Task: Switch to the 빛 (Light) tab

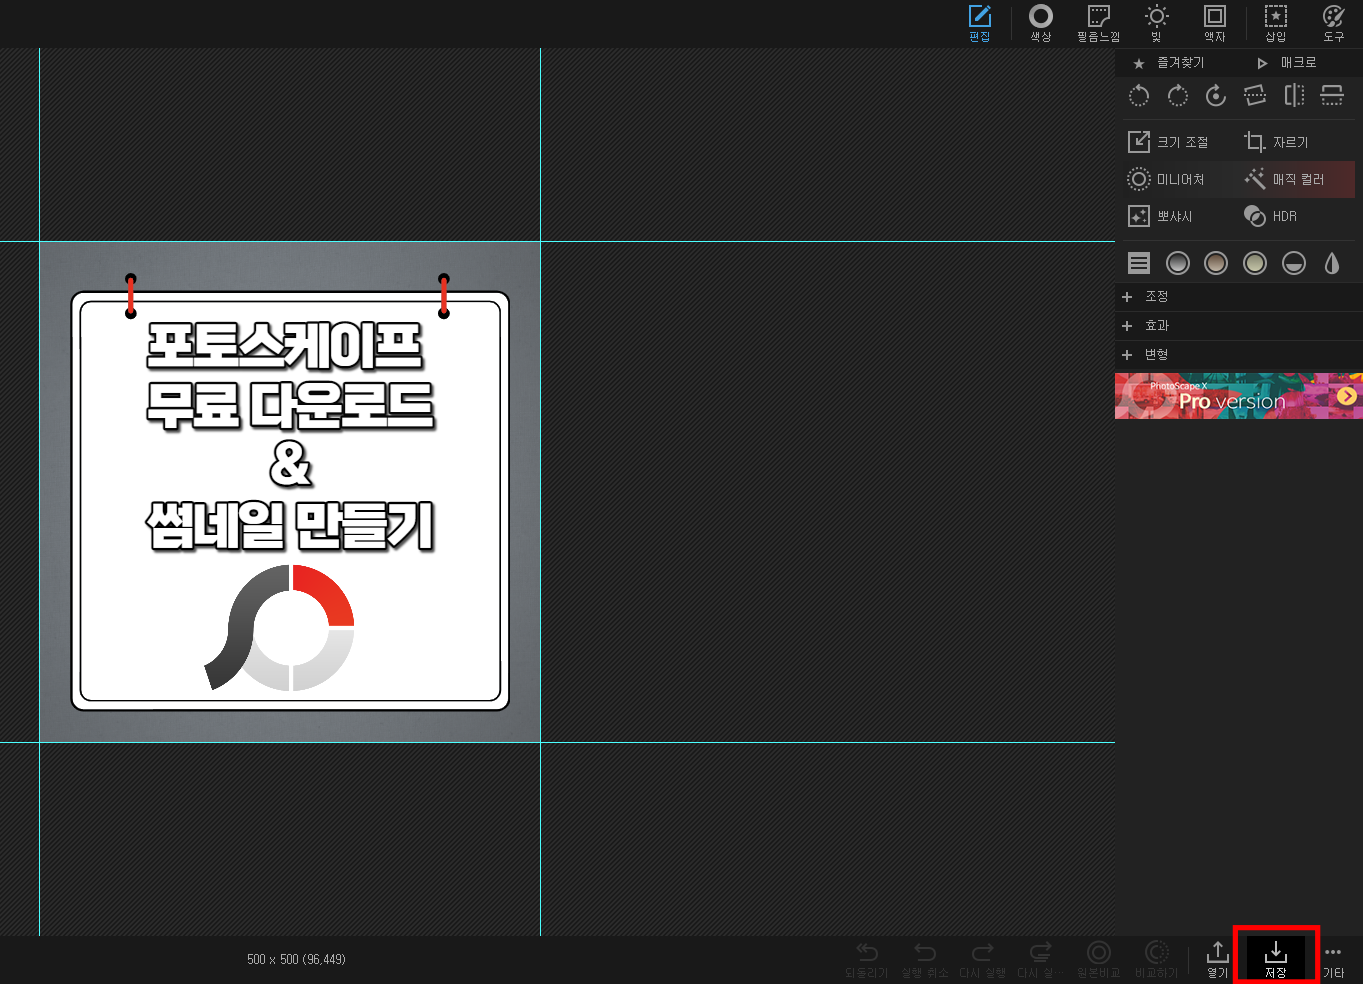Action: click(x=1156, y=23)
